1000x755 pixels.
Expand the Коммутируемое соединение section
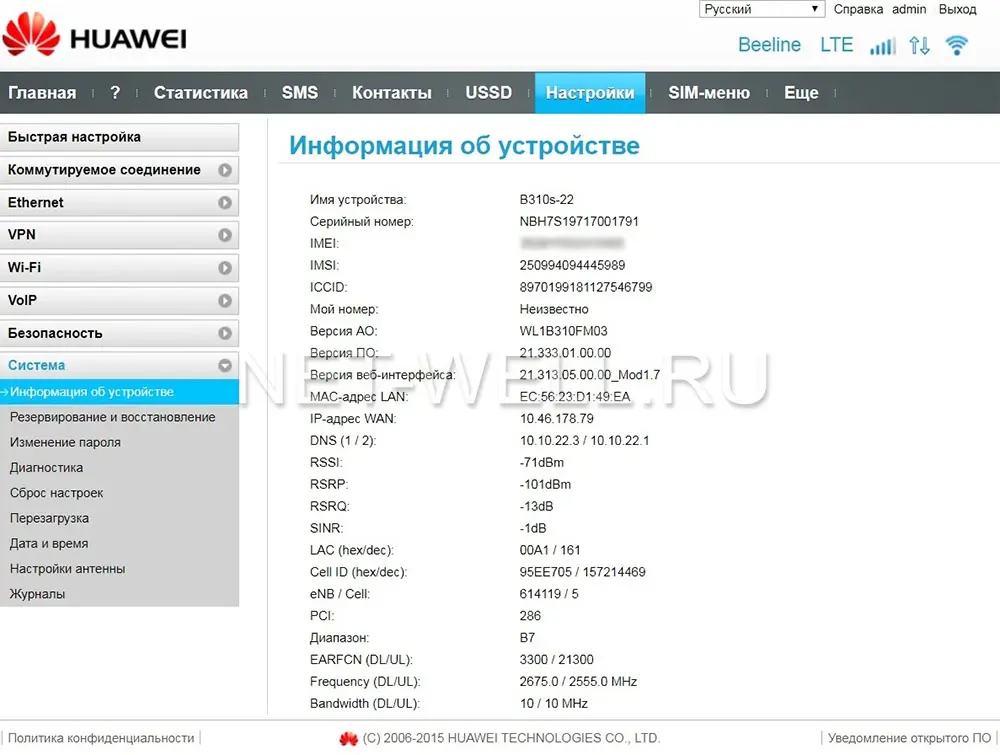(x=120, y=170)
